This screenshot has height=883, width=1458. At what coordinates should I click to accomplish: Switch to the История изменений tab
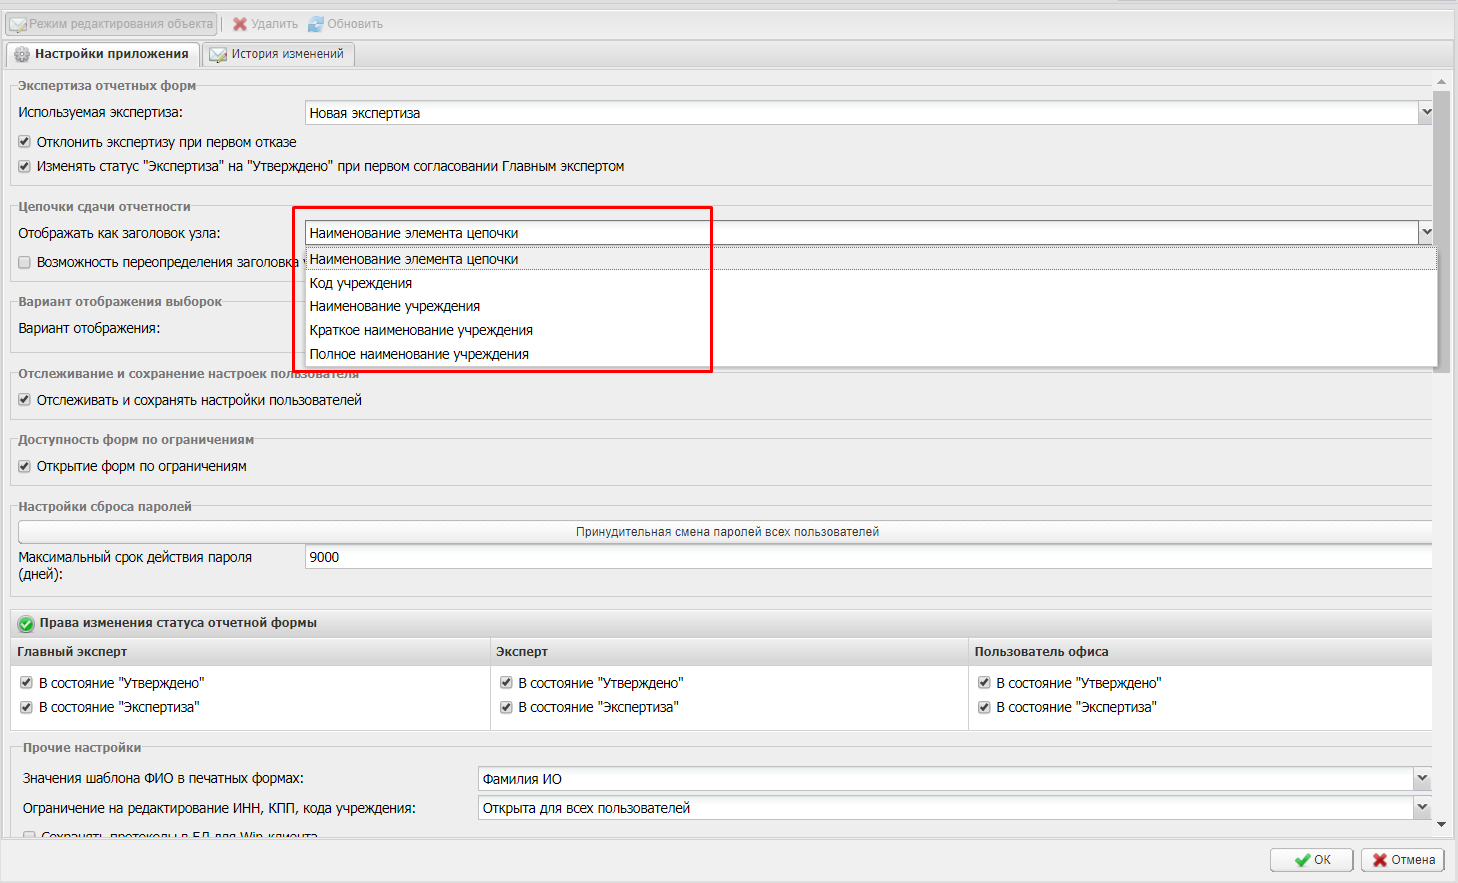tap(286, 54)
